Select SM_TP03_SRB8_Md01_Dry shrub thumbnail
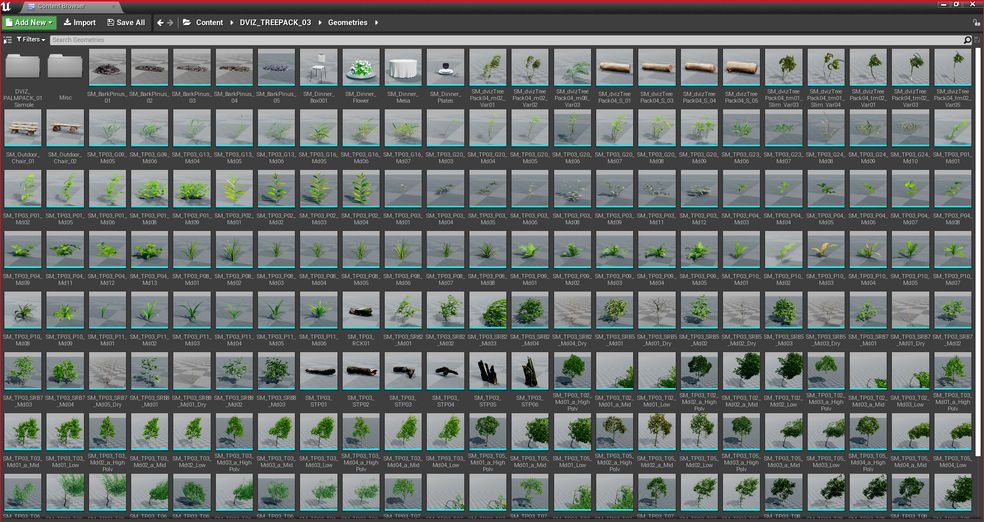Image resolution: width=984 pixels, height=522 pixels. pyautogui.click(x=192, y=371)
